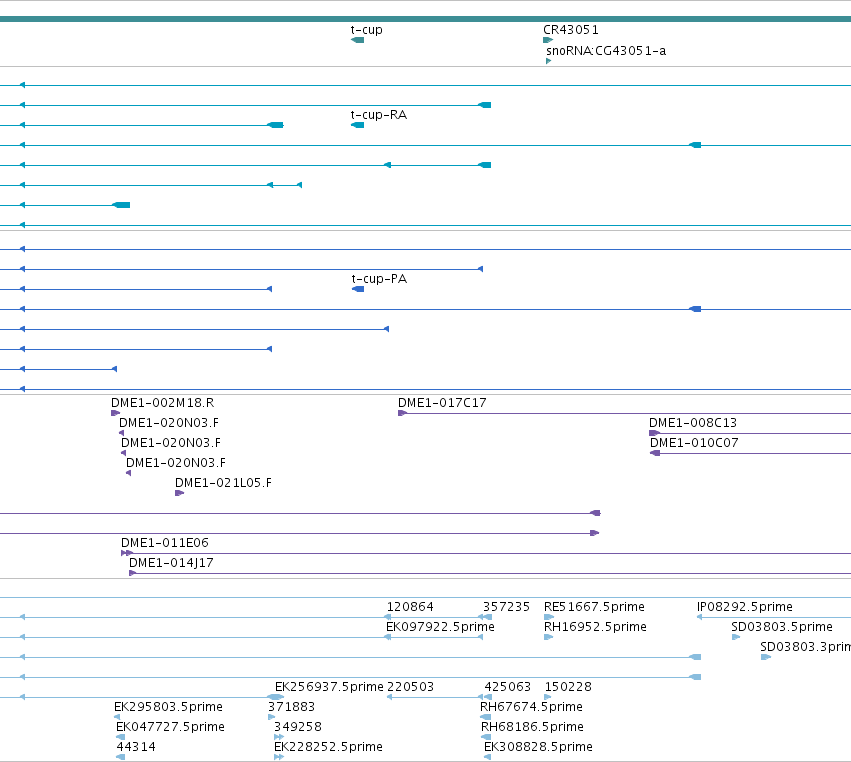The width and height of the screenshot is (851, 762).
Task: Select EST label 371883
Action: tap(291, 707)
